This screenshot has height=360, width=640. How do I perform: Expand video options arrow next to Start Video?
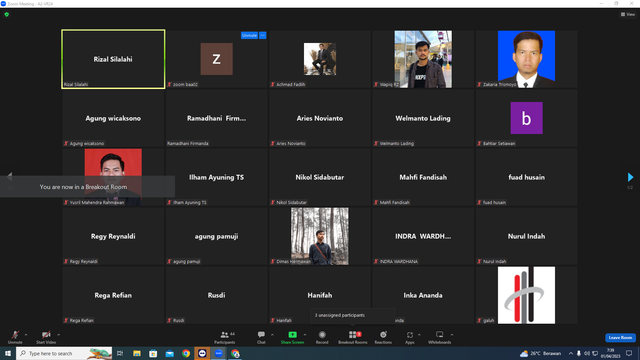58,335
